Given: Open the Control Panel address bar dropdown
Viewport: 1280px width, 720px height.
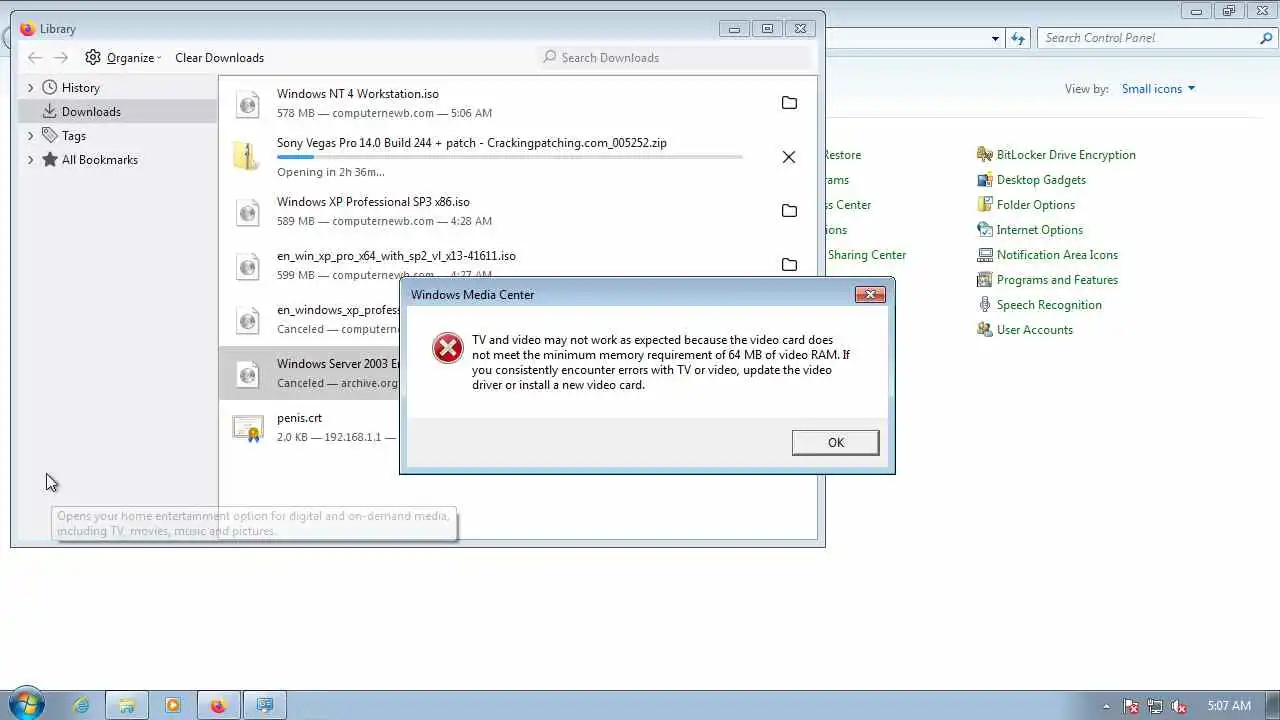Looking at the screenshot, I should 995,38.
